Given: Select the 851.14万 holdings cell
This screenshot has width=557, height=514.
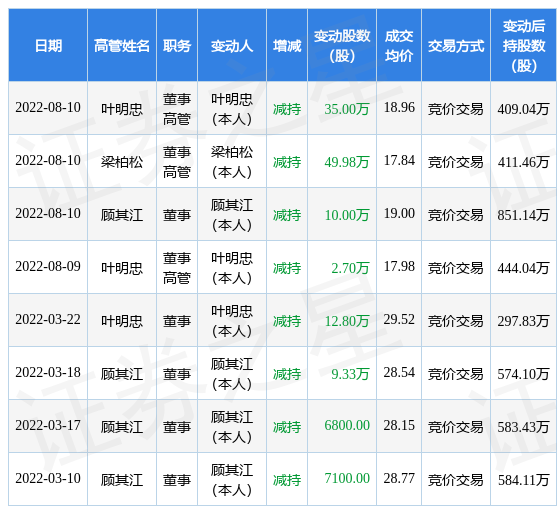Looking at the screenshot, I should click(524, 215).
